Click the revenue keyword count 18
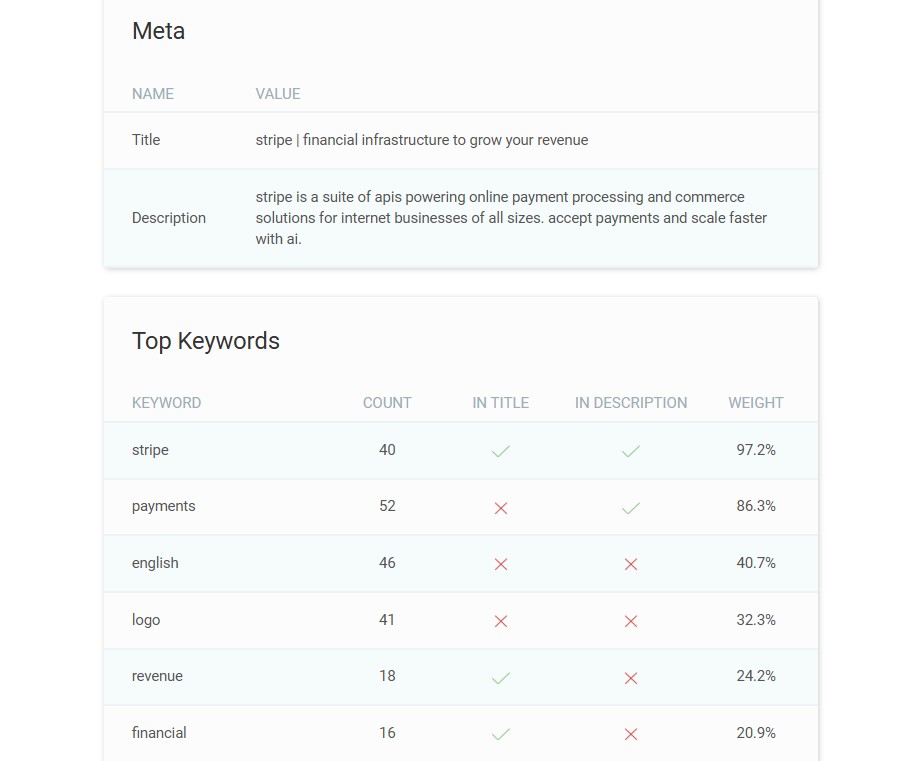This screenshot has height=761, width=920. pyautogui.click(x=387, y=676)
